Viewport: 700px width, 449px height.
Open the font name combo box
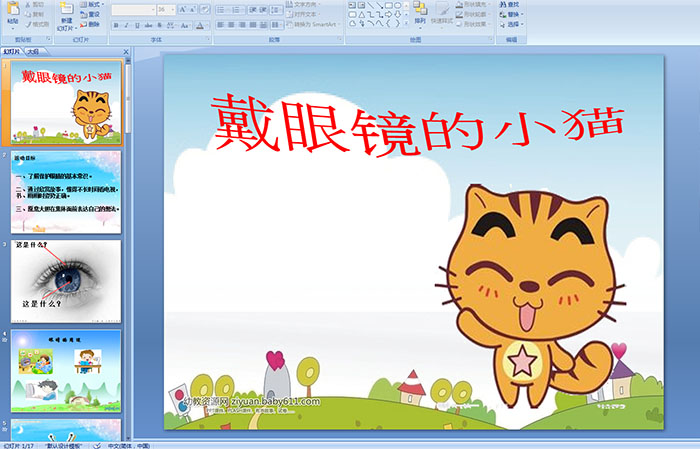coord(133,9)
